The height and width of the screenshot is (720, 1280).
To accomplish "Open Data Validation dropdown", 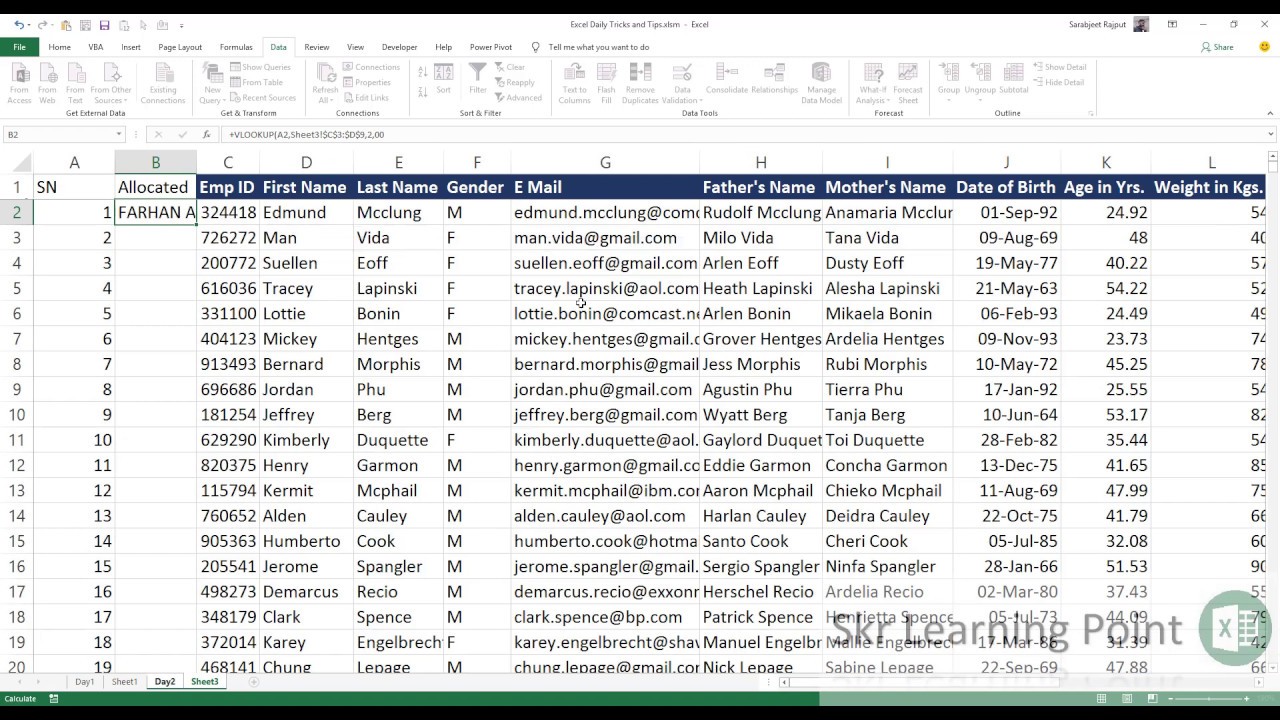I will pos(681,83).
